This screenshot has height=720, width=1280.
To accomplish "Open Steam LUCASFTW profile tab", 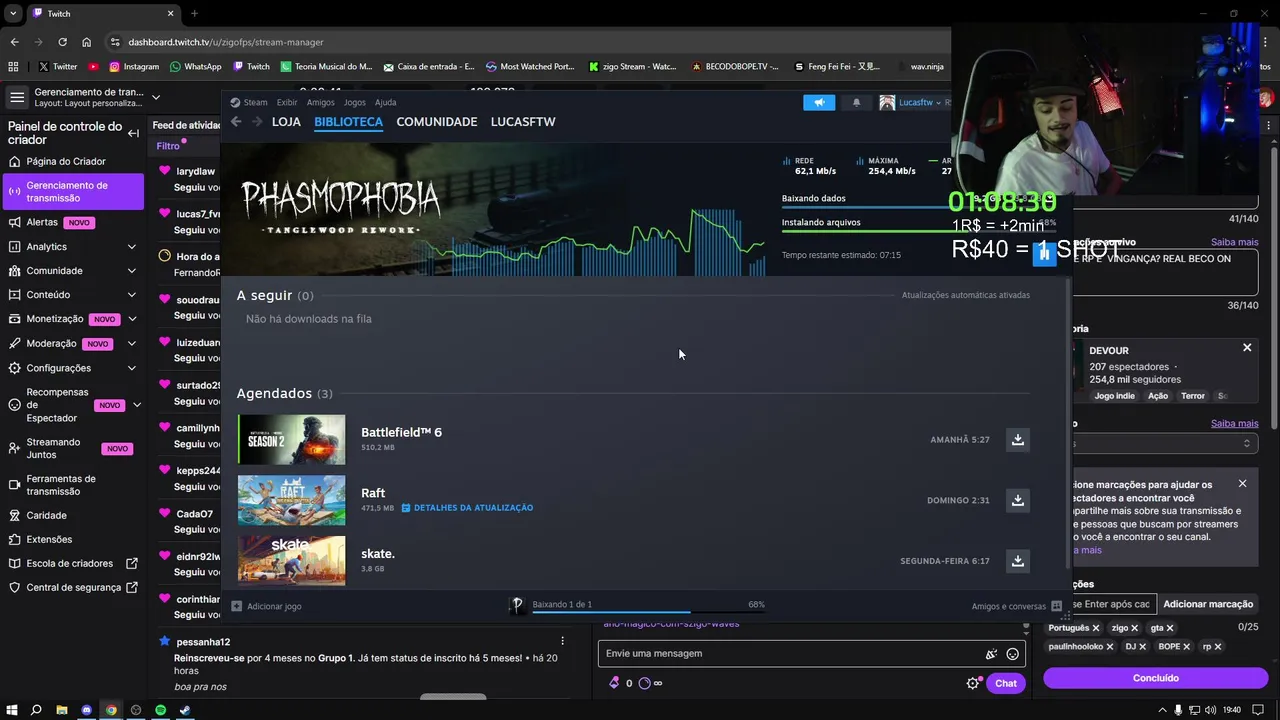I will point(523,122).
